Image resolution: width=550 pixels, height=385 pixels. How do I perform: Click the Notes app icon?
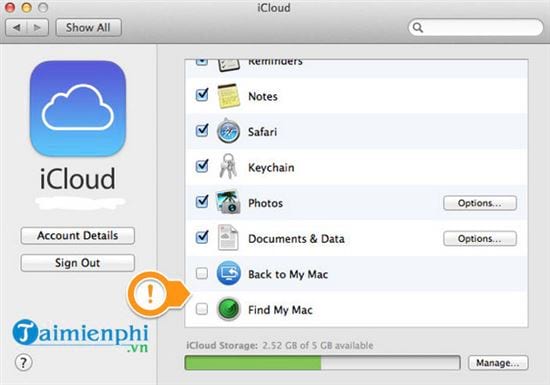tap(228, 96)
